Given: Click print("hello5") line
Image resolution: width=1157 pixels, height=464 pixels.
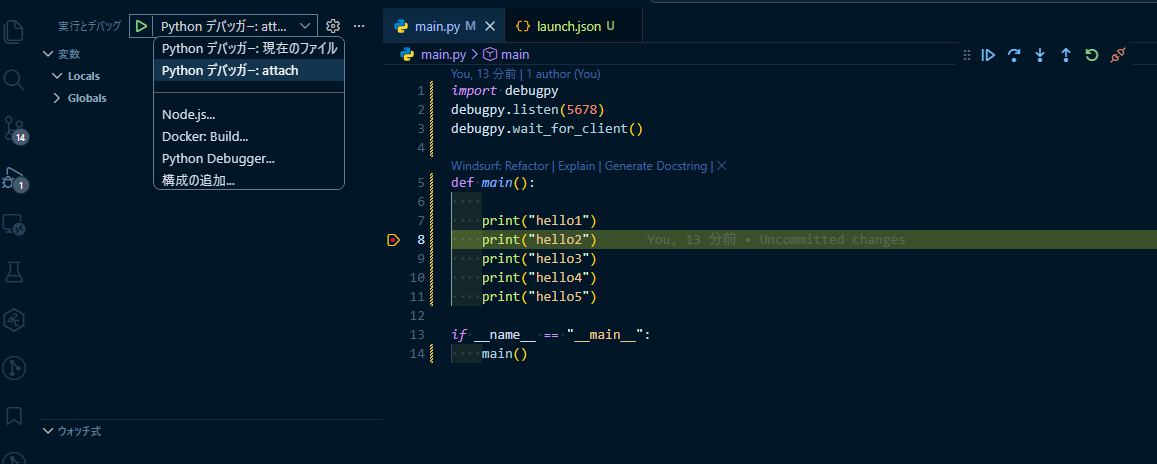Looking at the screenshot, I should pyautogui.click(x=539, y=297).
